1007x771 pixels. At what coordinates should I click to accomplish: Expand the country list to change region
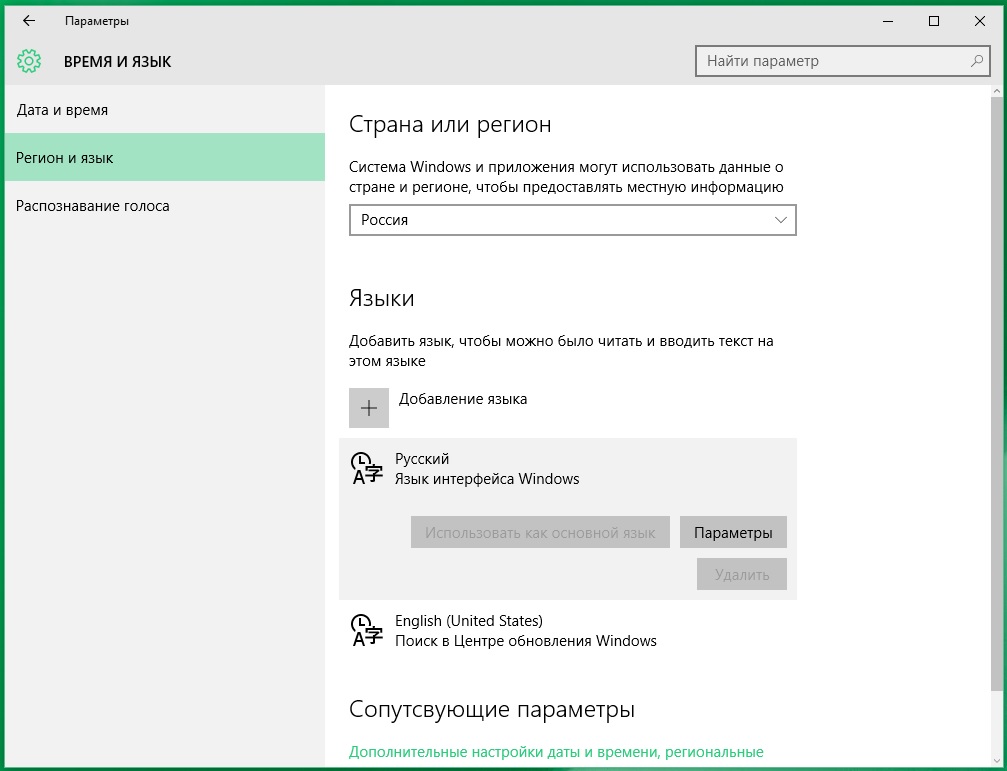pyautogui.click(x=572, y=220)
